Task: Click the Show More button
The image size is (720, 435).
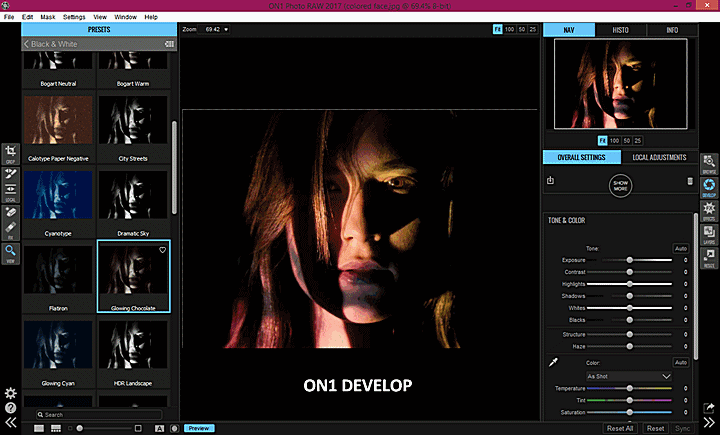Action: 620,186
